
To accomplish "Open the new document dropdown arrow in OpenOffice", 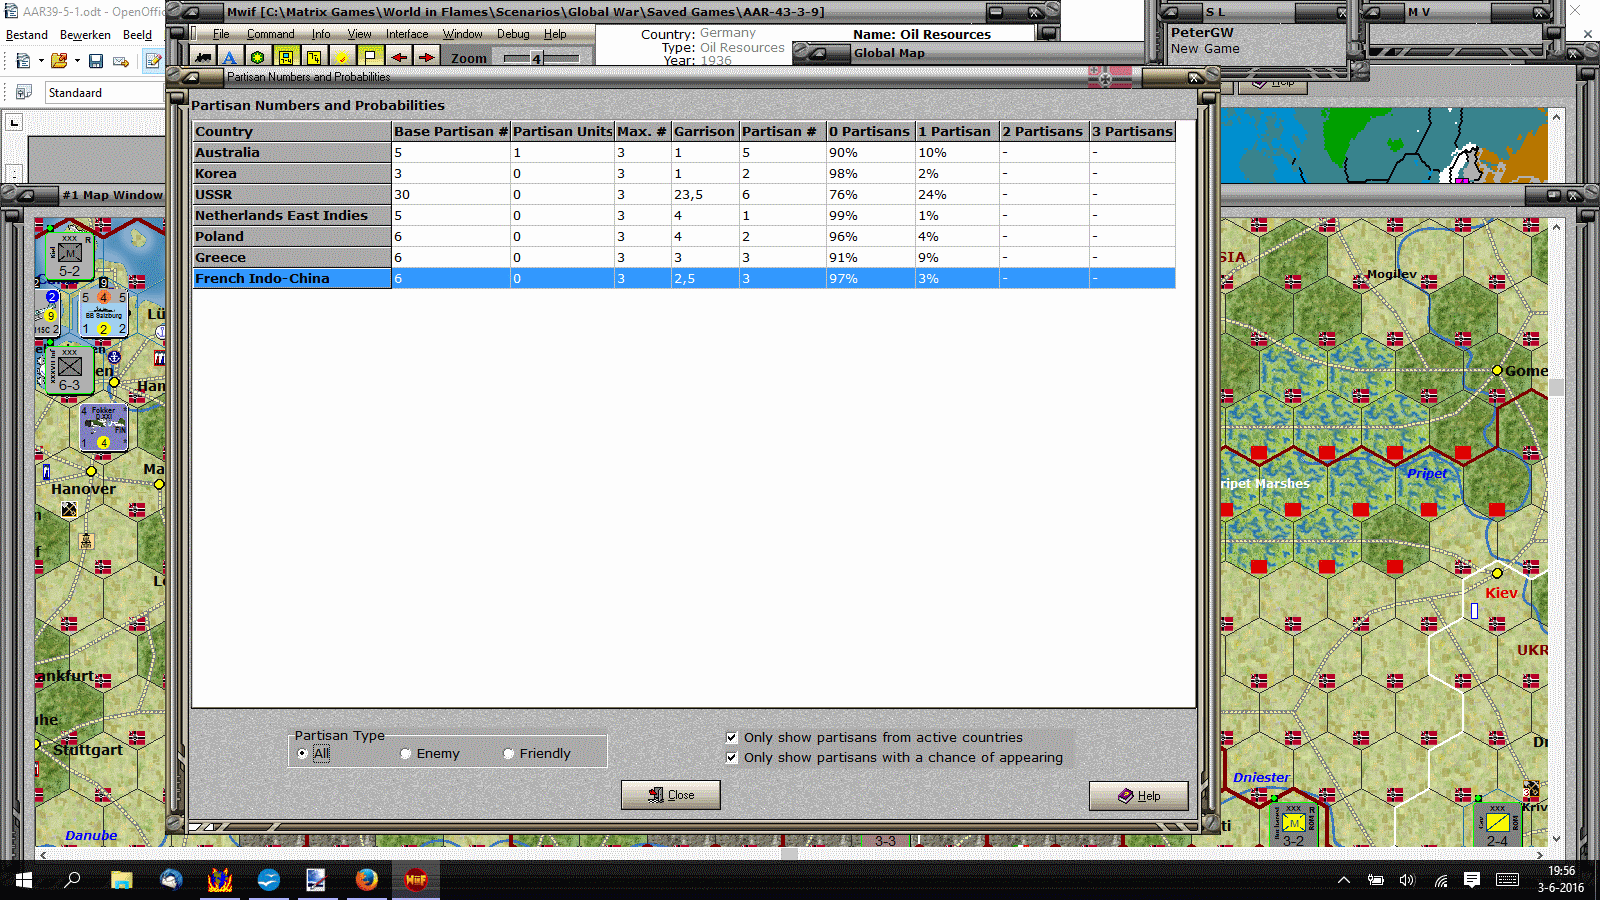I will tap(41, 61).
